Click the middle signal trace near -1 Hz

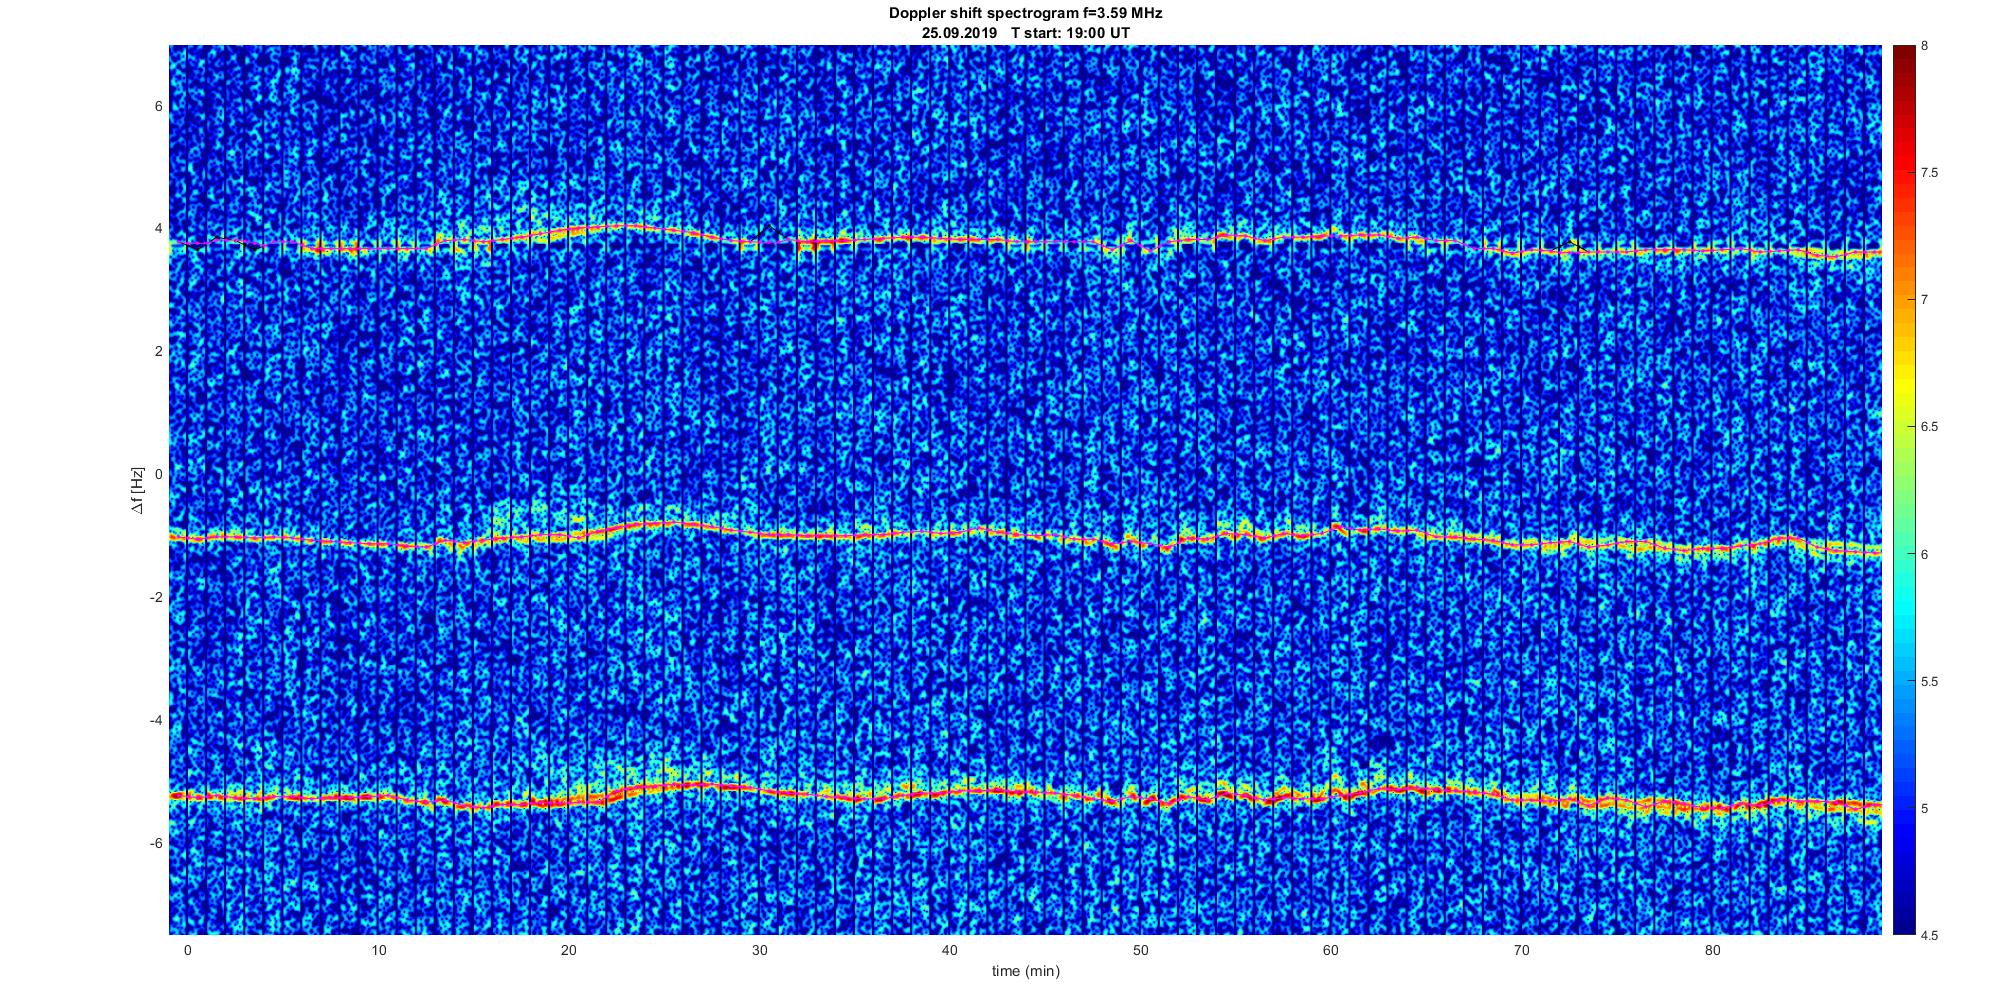[1025, 537]
